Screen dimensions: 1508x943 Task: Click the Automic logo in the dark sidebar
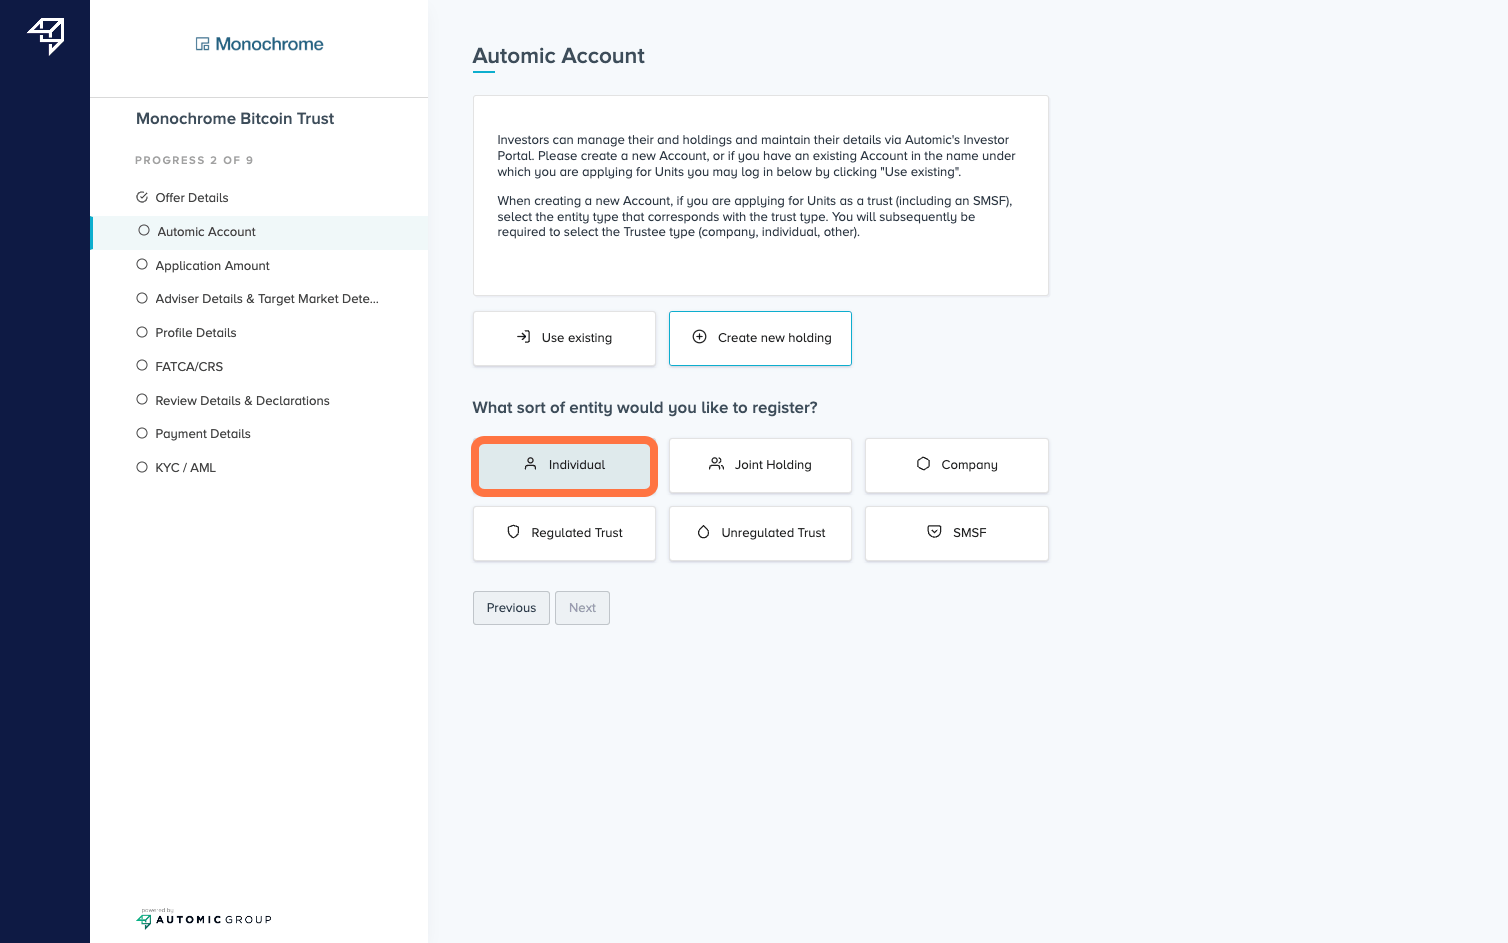coord(46,36)
